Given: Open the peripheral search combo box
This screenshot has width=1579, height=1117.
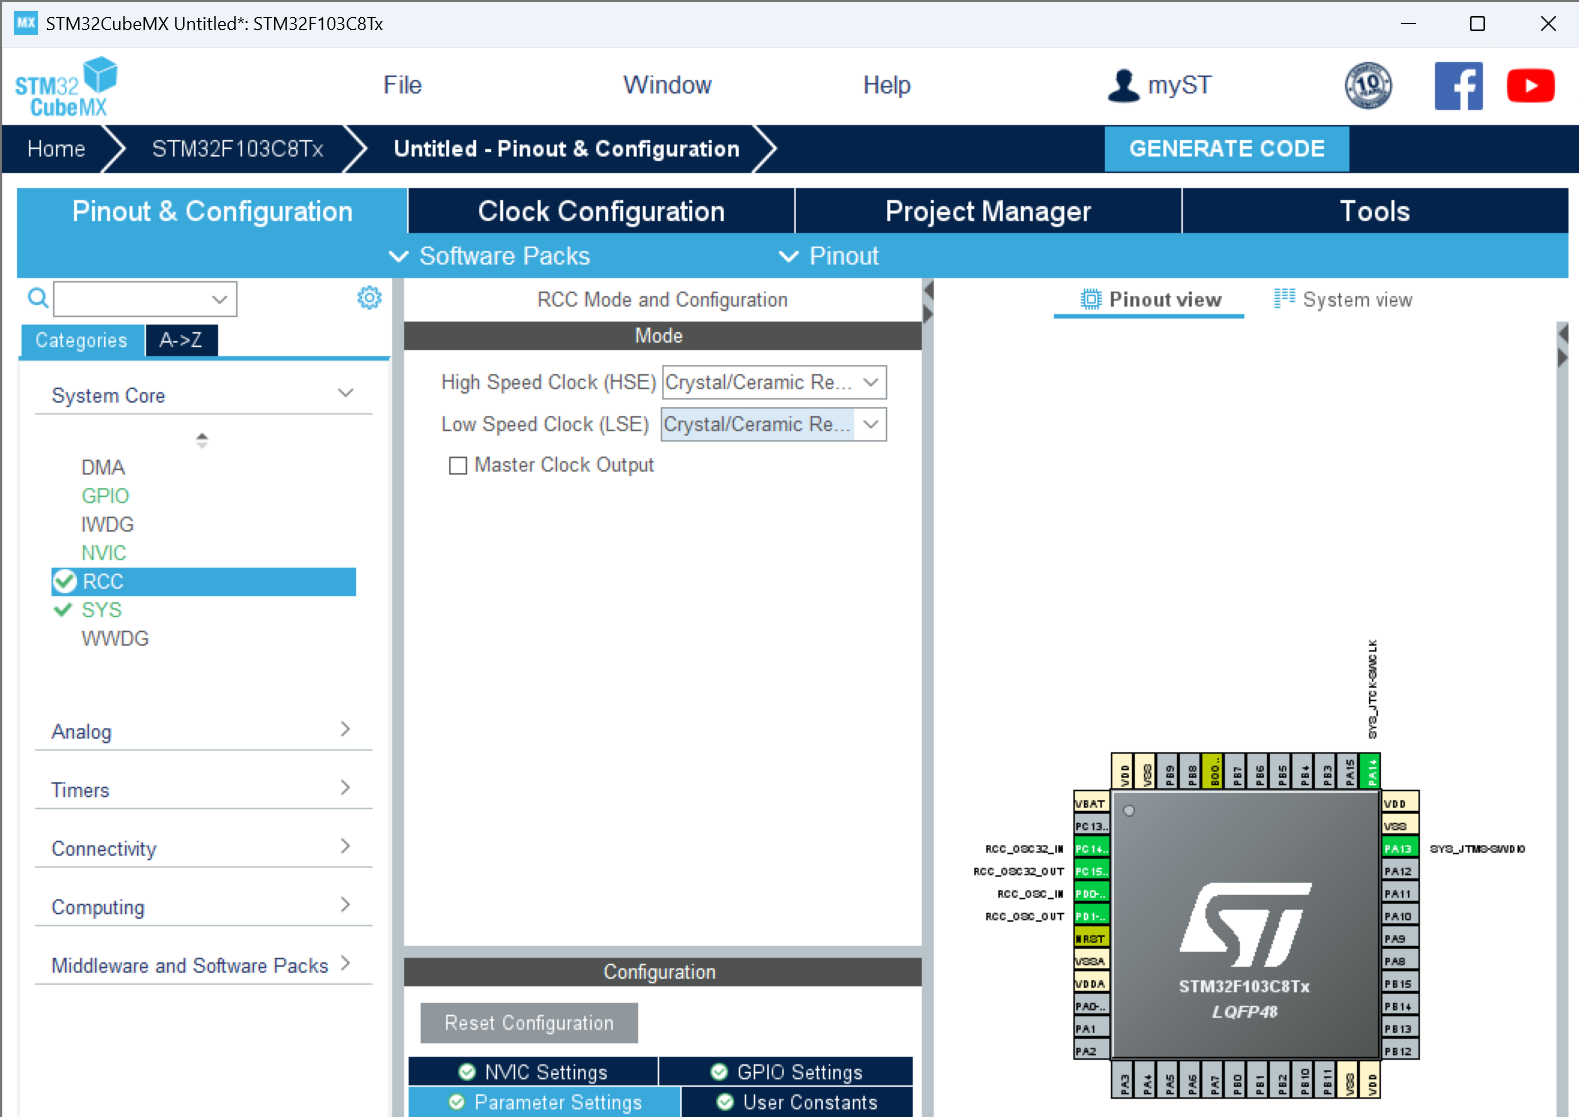Looking at the screenshot, I should pos(220,299).
